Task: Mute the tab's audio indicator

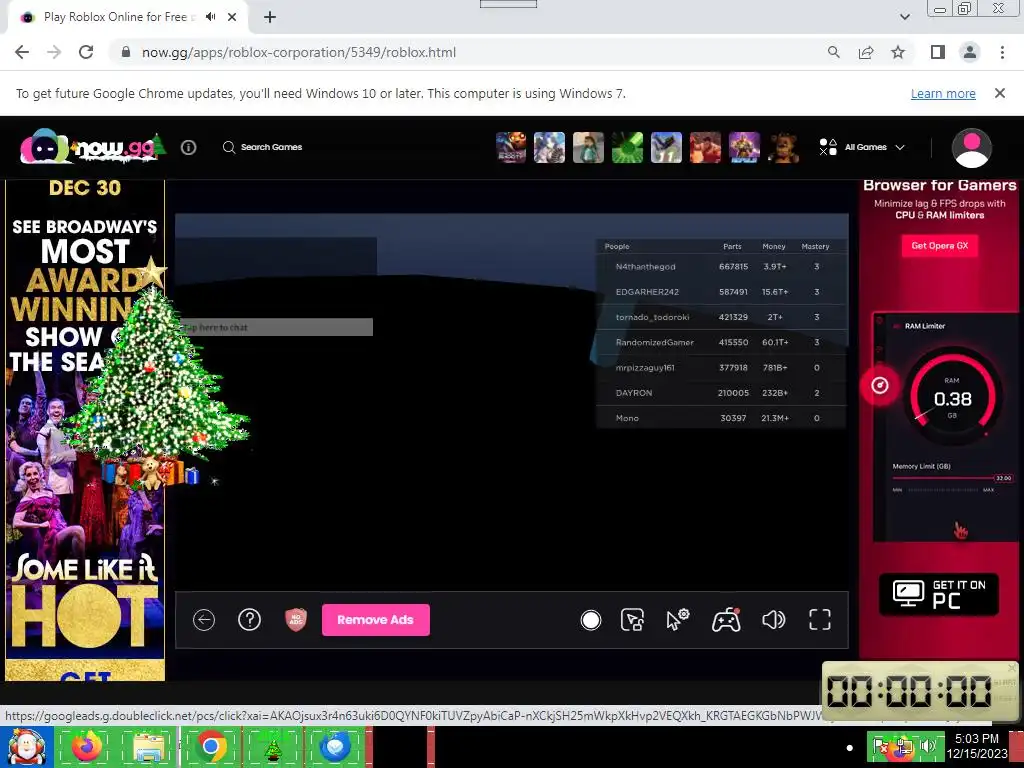Action: (210, 17)
